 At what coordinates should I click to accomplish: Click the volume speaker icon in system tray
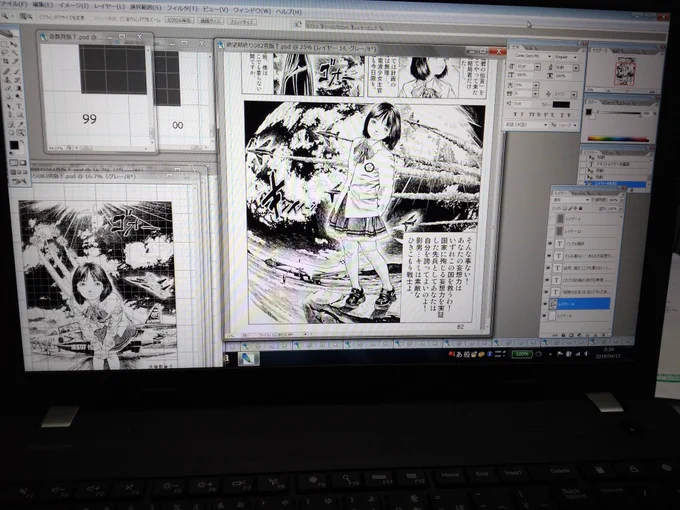click(586, 354)
